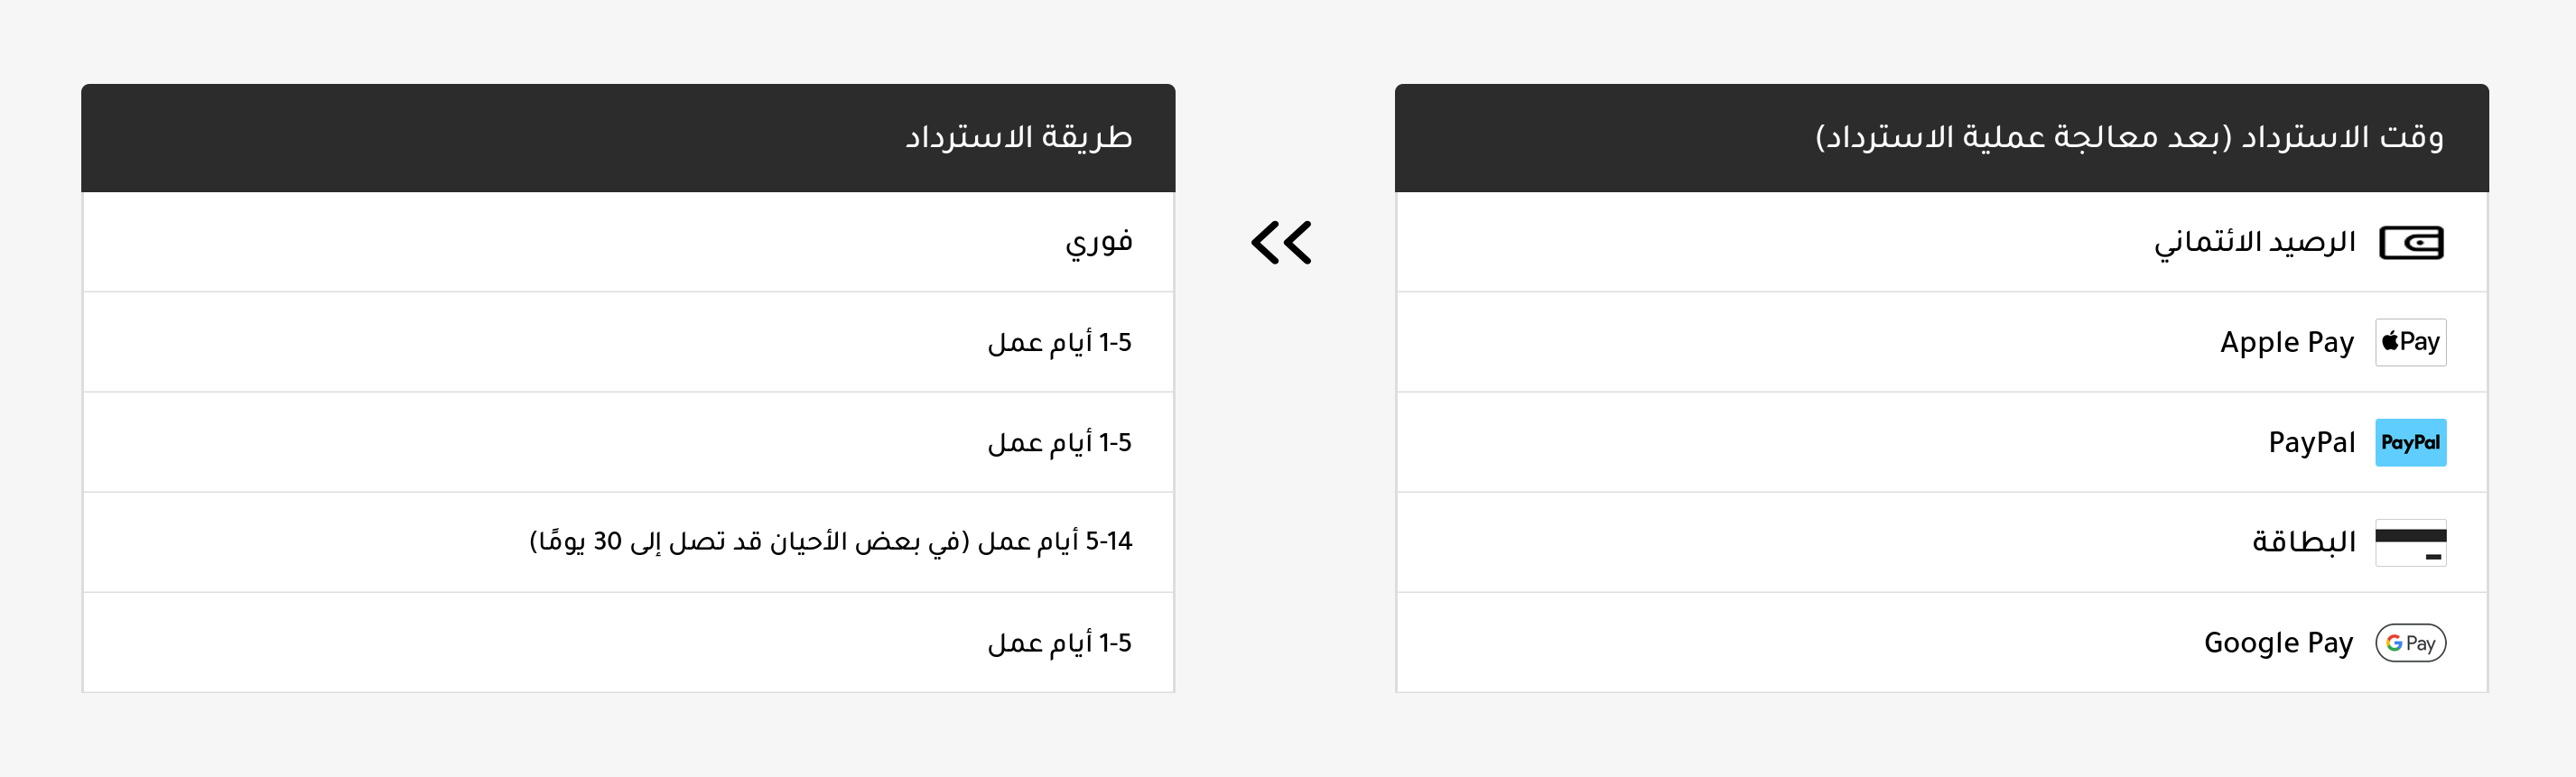Click the '1-5 أيام عمل' across from Apple Pay

tap(1060, 343)
